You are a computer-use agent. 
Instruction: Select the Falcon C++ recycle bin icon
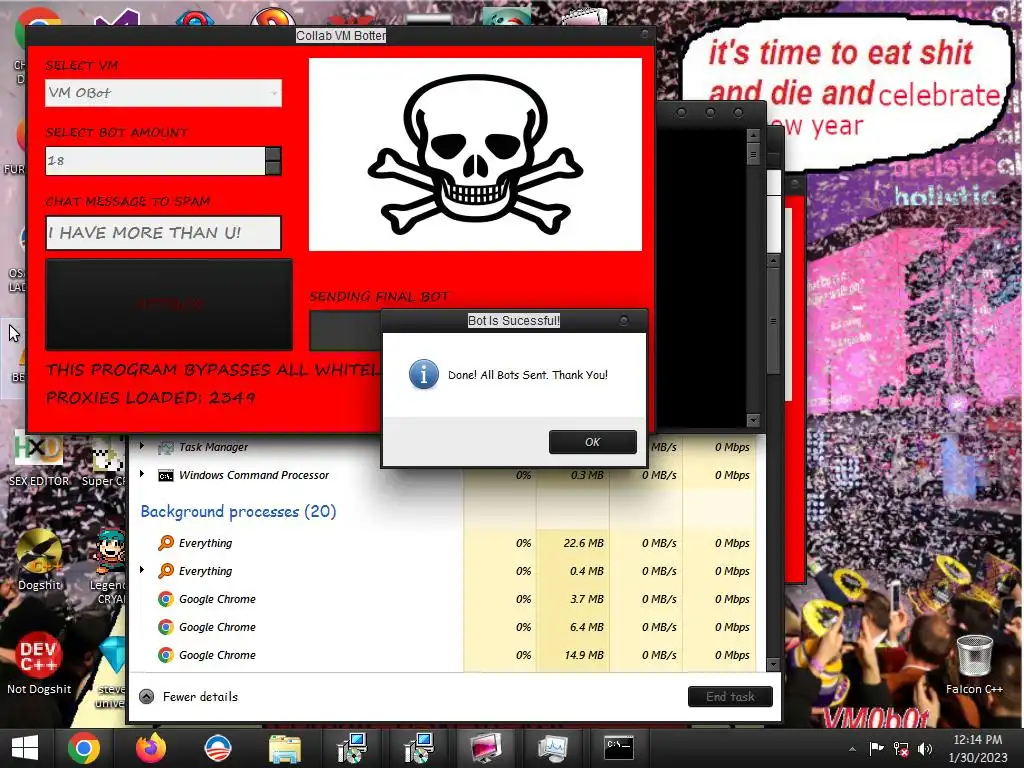pyautogui.click(x=974, y=664)
